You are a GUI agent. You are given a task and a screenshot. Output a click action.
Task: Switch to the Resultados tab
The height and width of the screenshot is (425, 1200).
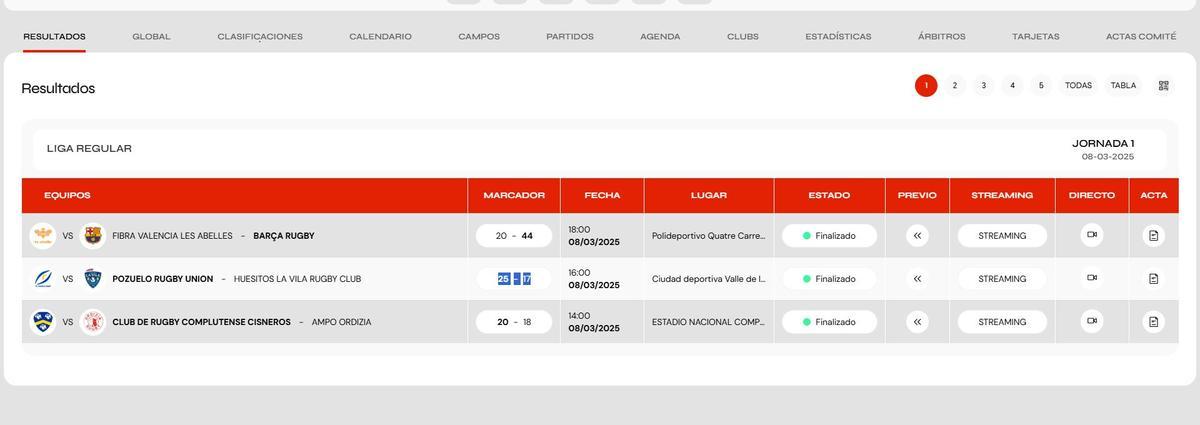54,36
